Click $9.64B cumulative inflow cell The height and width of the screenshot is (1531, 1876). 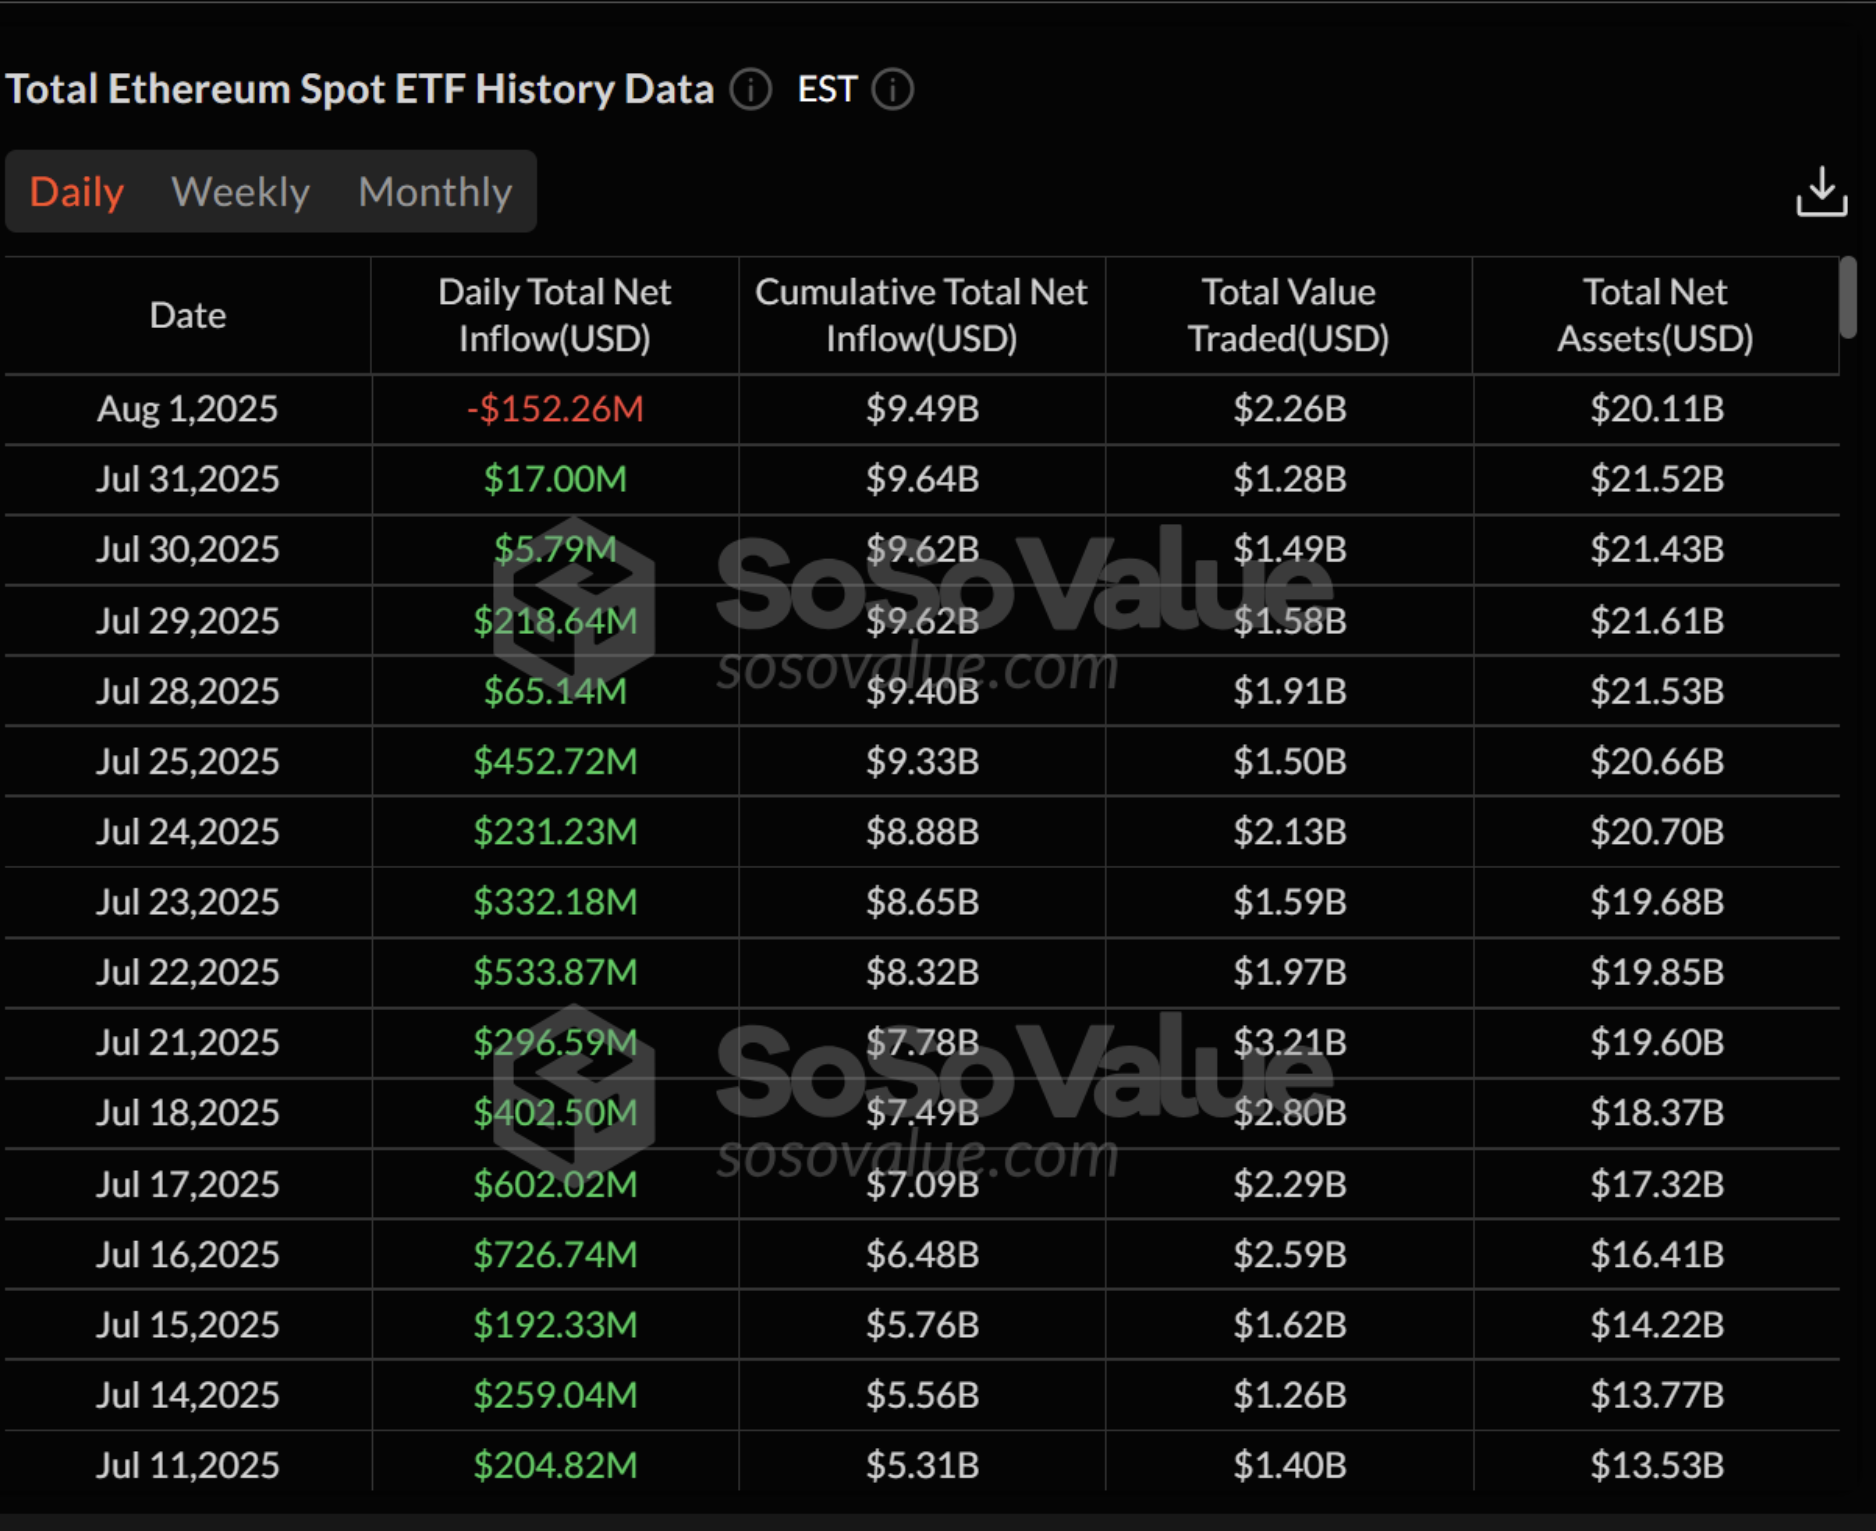pyautogui.click(x=922, y=479)
